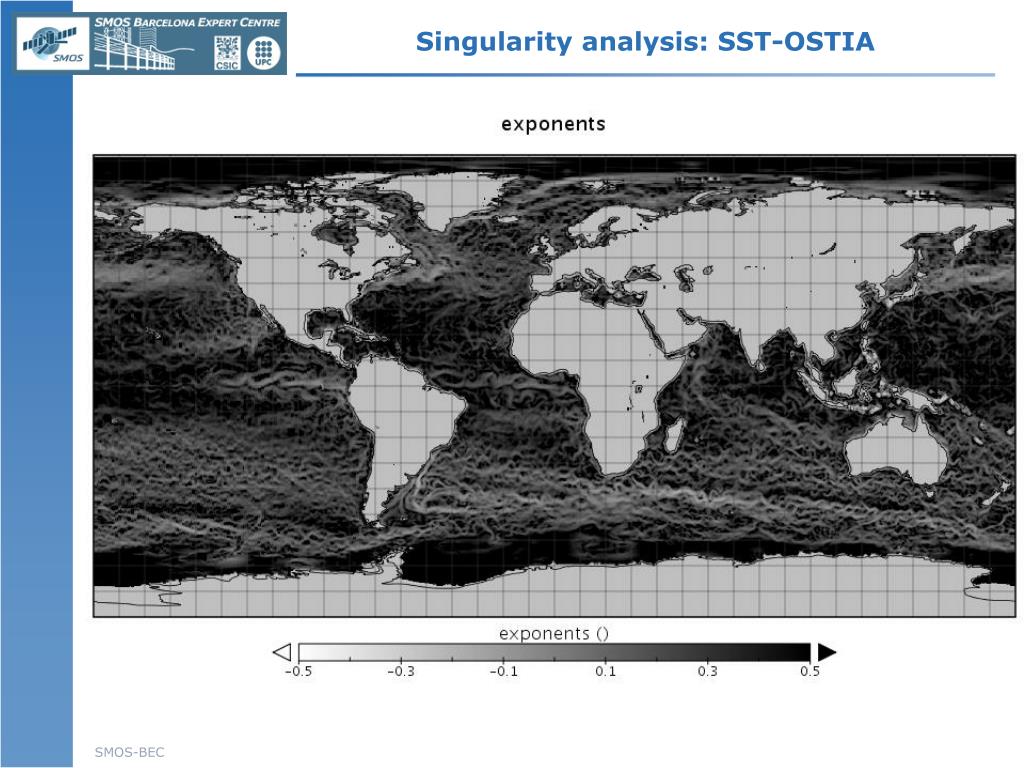Click Madagascar island on the map

(675, 436)
